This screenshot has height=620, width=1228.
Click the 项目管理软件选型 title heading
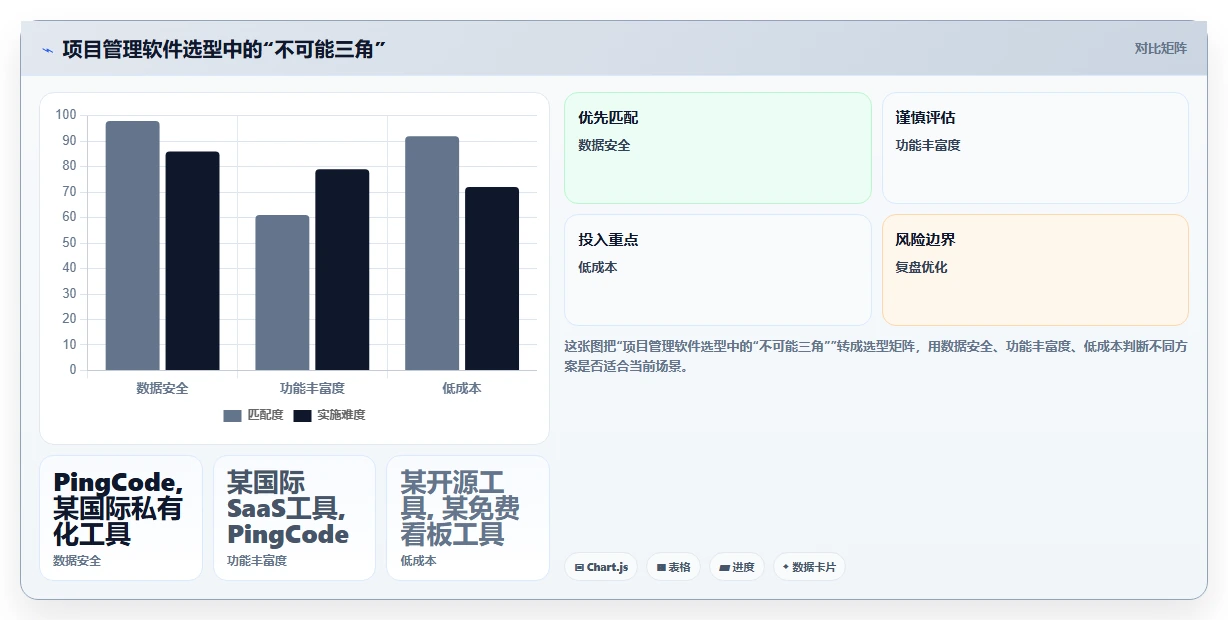click(224, 49)
